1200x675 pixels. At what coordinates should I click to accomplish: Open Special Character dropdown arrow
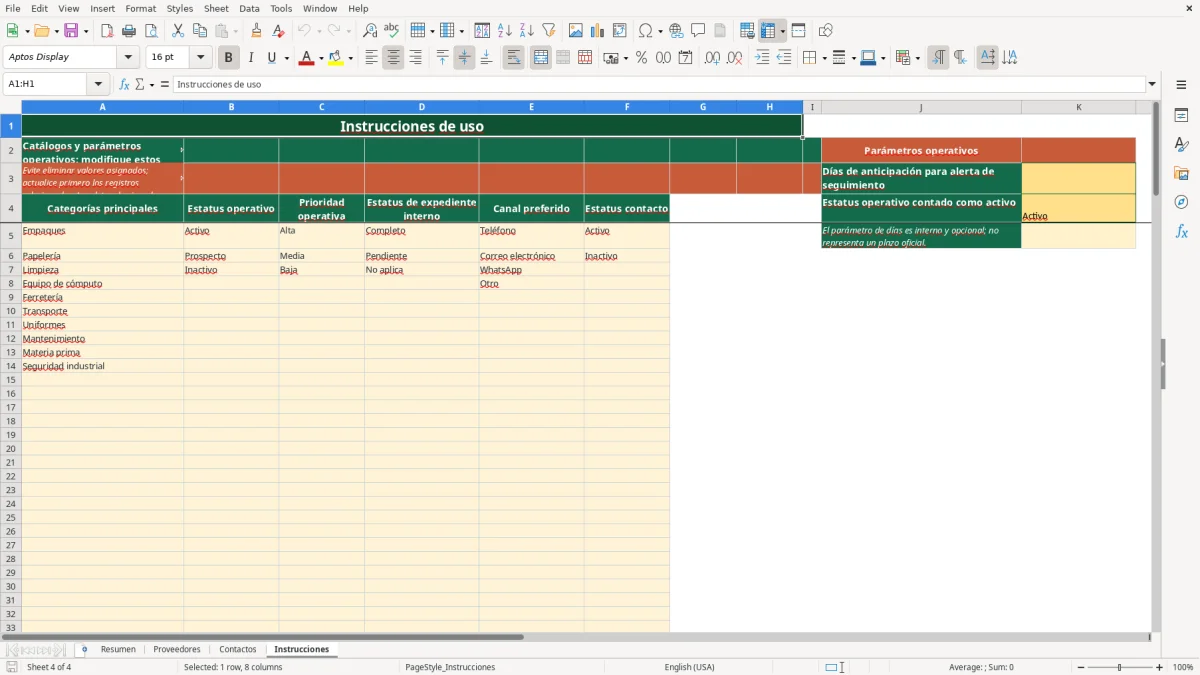(660, 31)
